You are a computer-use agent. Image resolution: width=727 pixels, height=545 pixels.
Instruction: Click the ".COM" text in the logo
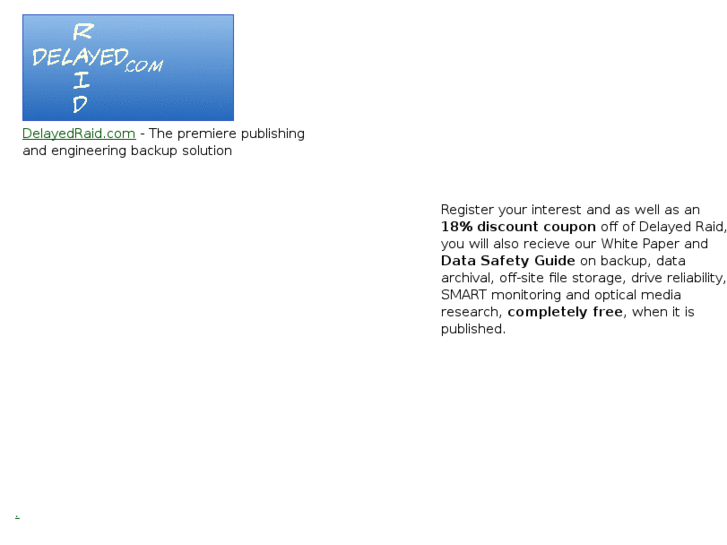144,66
